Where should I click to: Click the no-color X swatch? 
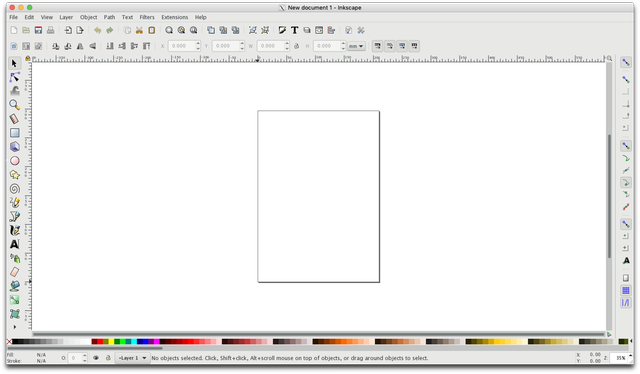coord(9,341)
